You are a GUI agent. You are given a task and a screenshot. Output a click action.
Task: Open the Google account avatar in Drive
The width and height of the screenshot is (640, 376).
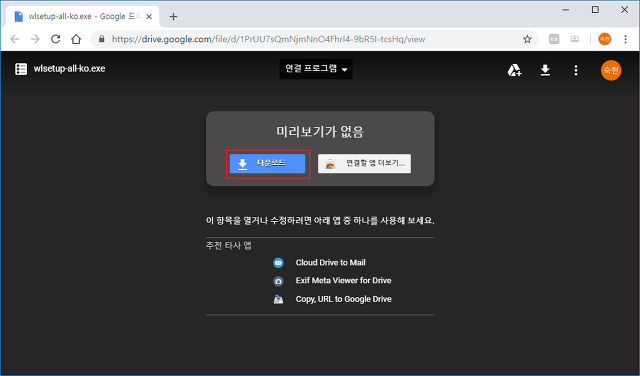pyautogui.click(x=611, y=70)
